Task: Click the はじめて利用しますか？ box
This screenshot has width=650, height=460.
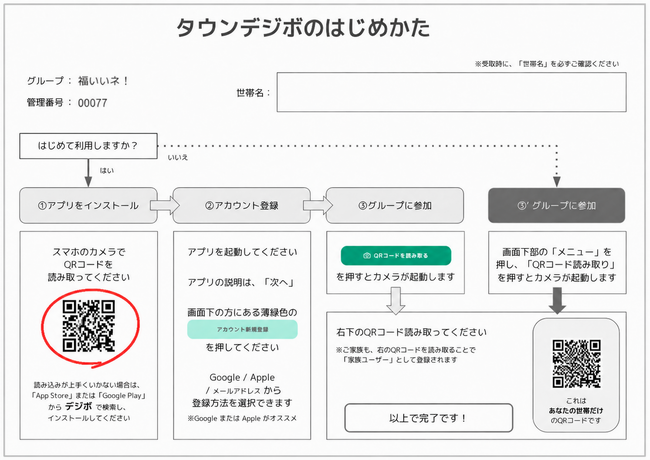Action: [88, 146]
